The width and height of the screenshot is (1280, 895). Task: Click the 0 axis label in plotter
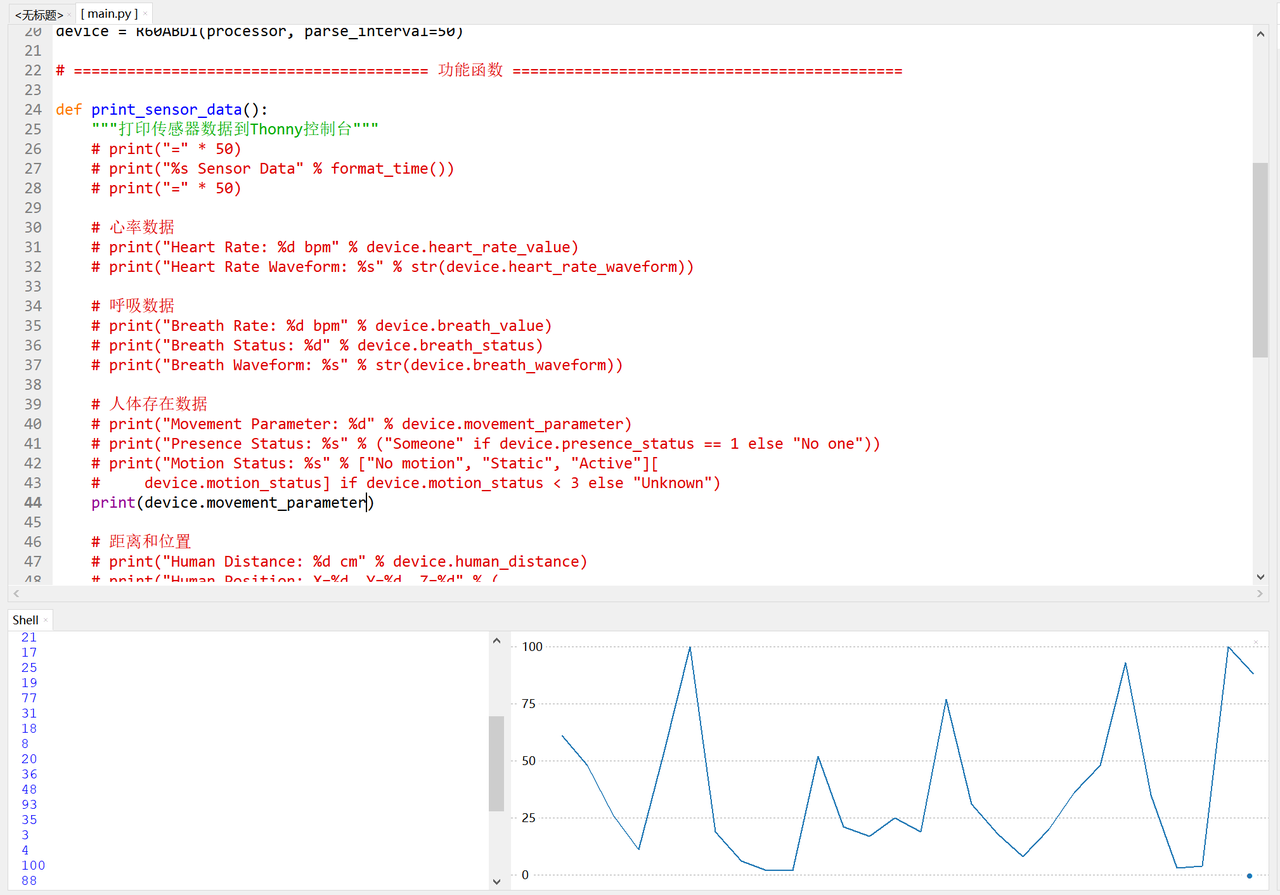tap(525, 875)
